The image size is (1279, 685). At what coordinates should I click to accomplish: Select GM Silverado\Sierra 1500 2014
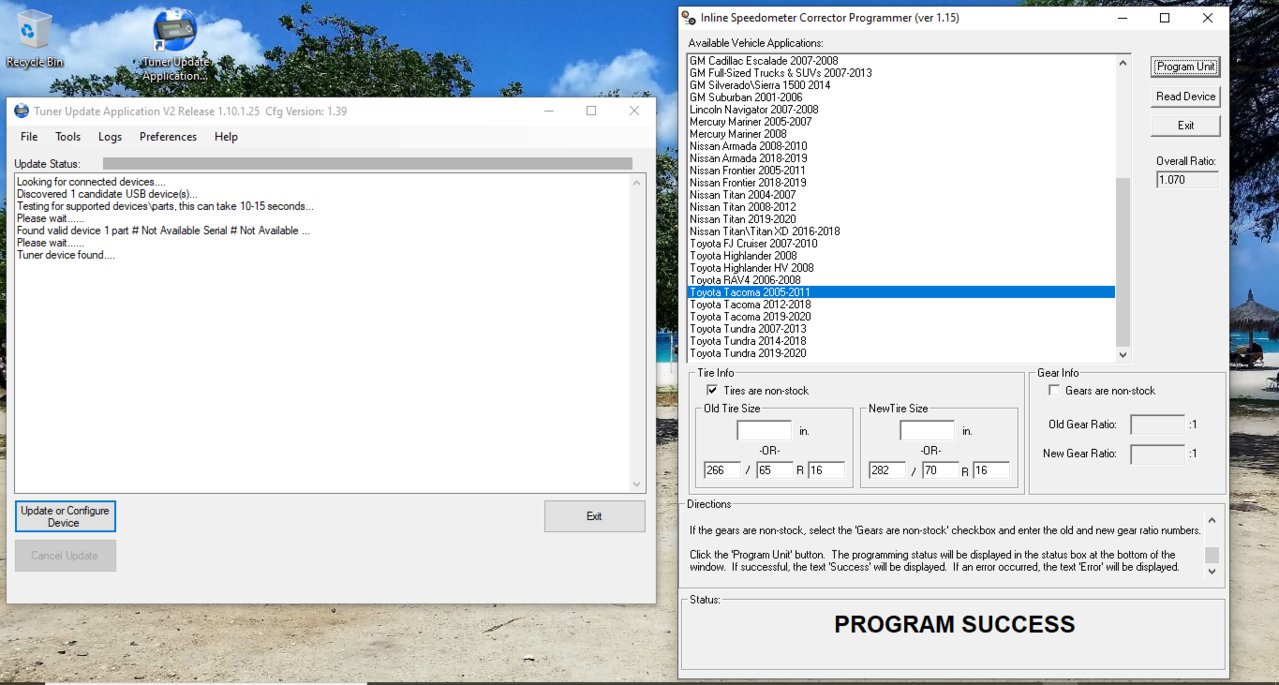(x=901, y=85)
